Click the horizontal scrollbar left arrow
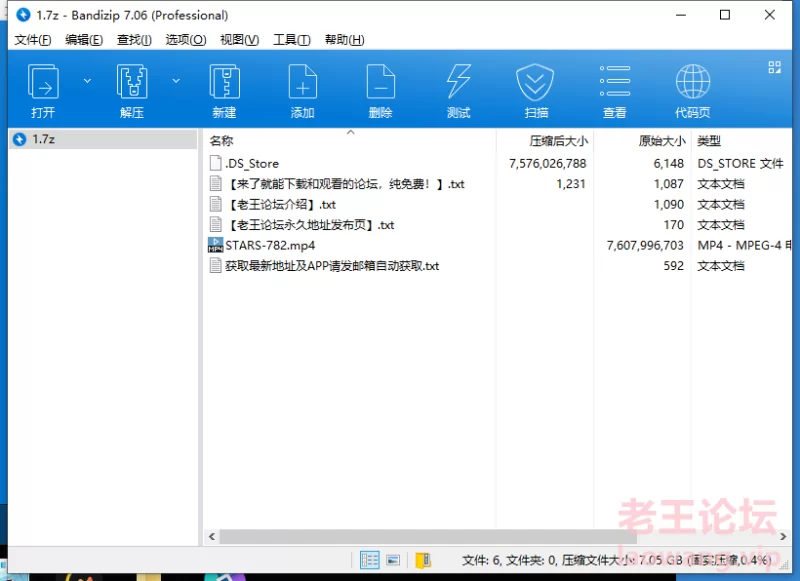 coord(212,537)
